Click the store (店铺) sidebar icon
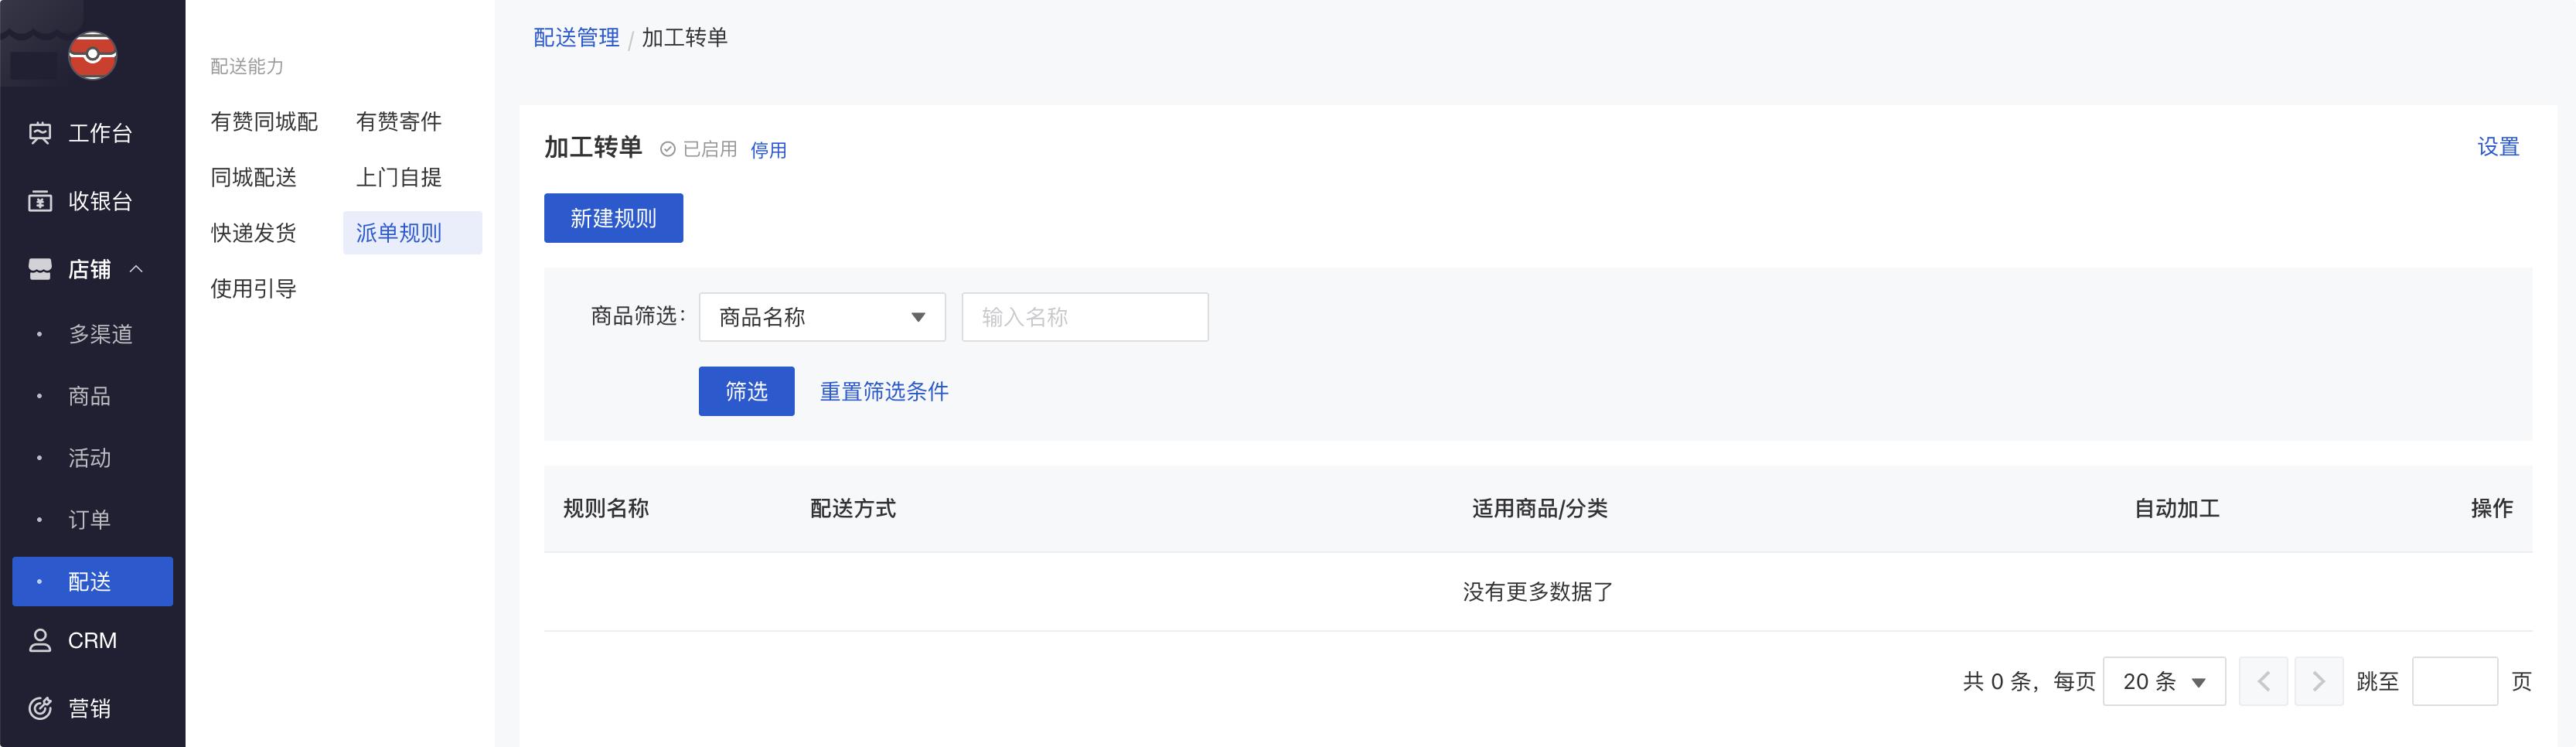Image resolution: width=2576 pixels, height=747 pixels. pyautogui.click(x=40, y=269)
